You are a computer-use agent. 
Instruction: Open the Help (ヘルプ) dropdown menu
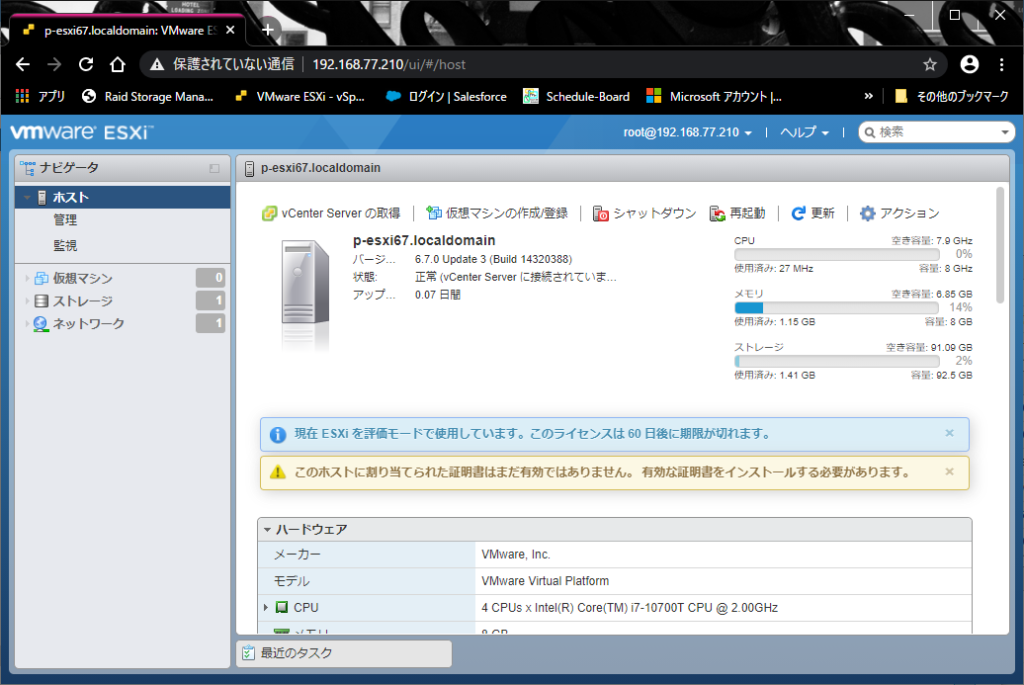[x=805, y=133]
